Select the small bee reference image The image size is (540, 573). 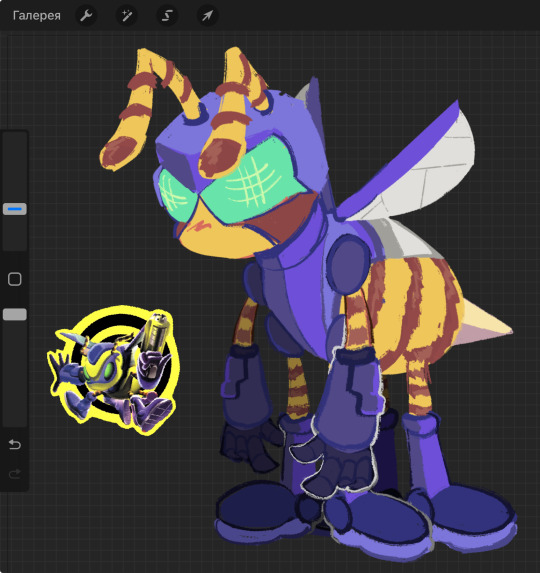113,370
